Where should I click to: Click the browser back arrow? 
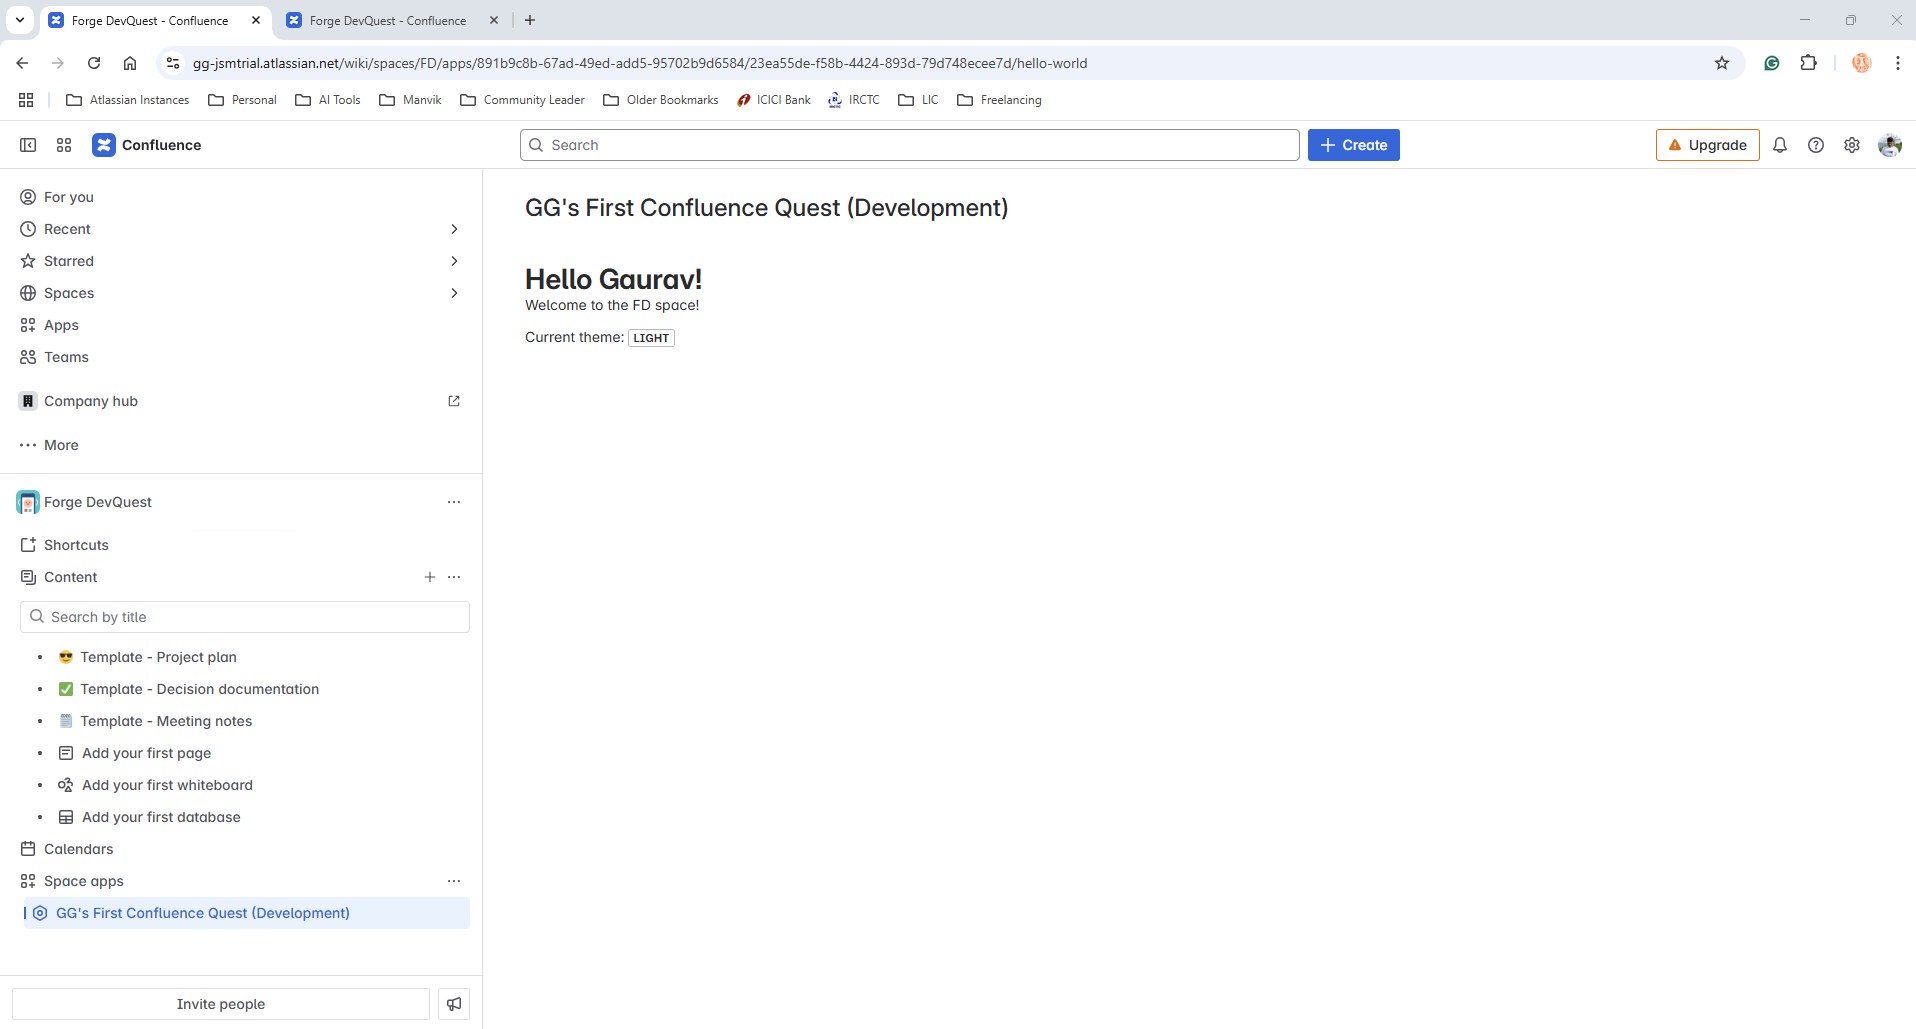(x=22, y=63)
